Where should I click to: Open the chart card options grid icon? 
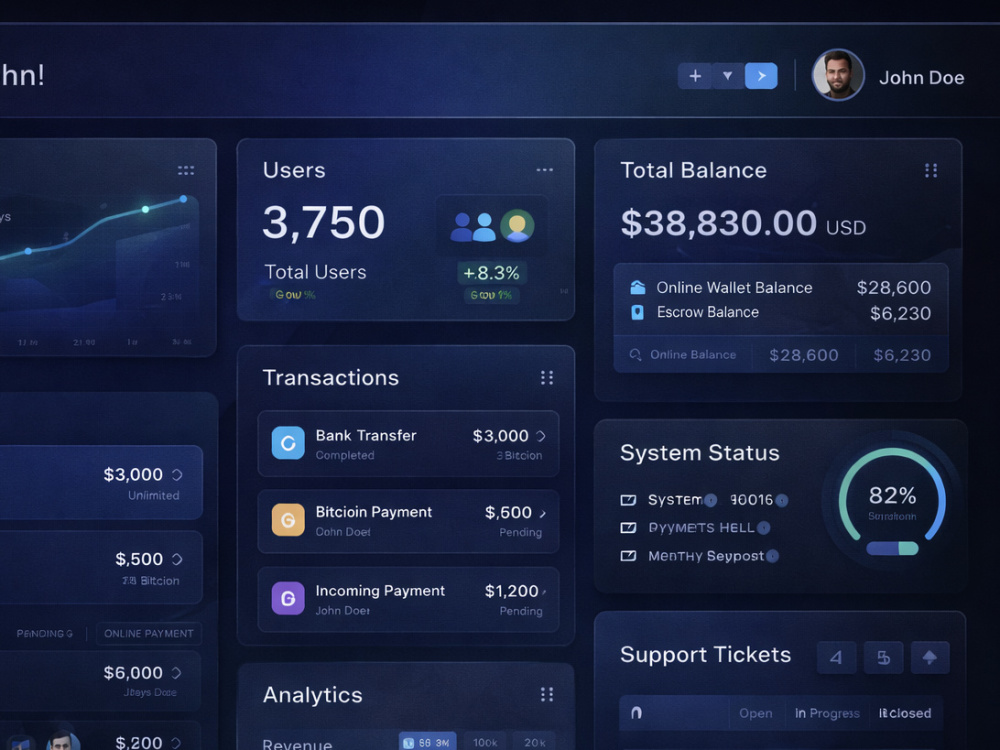(186, 170)
